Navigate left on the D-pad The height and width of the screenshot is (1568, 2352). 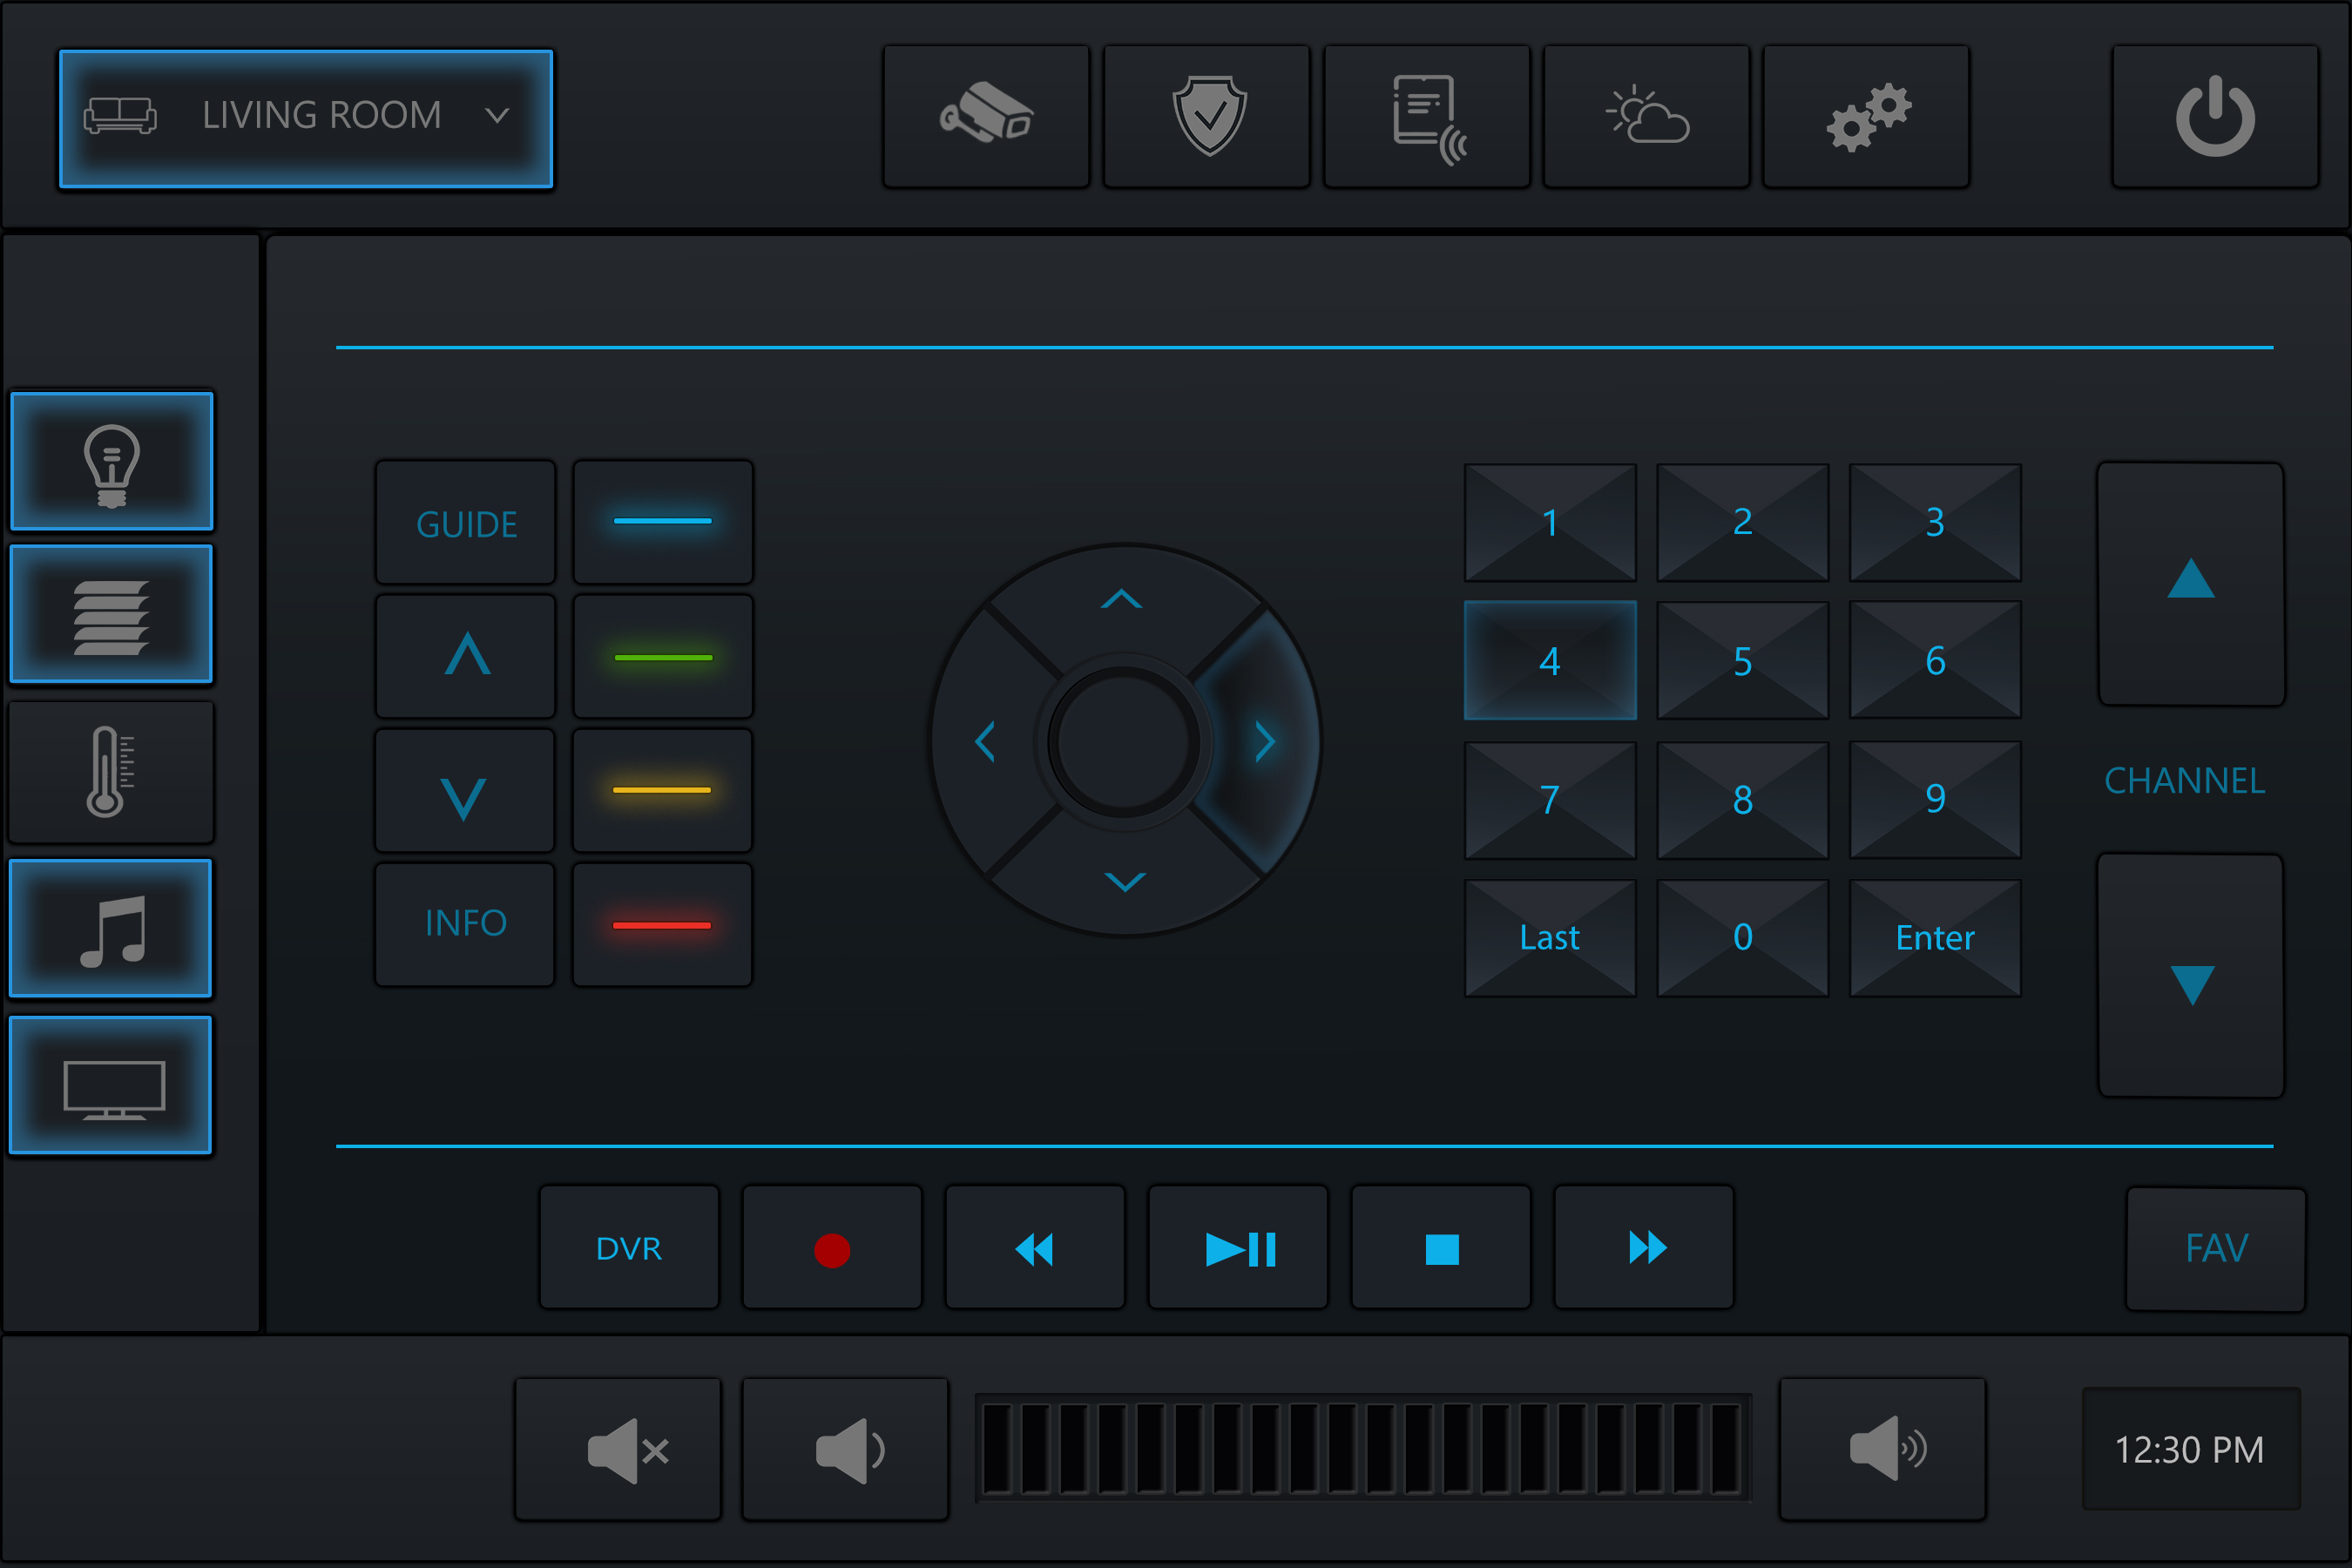pyautogui.click(x=987, y=742)
